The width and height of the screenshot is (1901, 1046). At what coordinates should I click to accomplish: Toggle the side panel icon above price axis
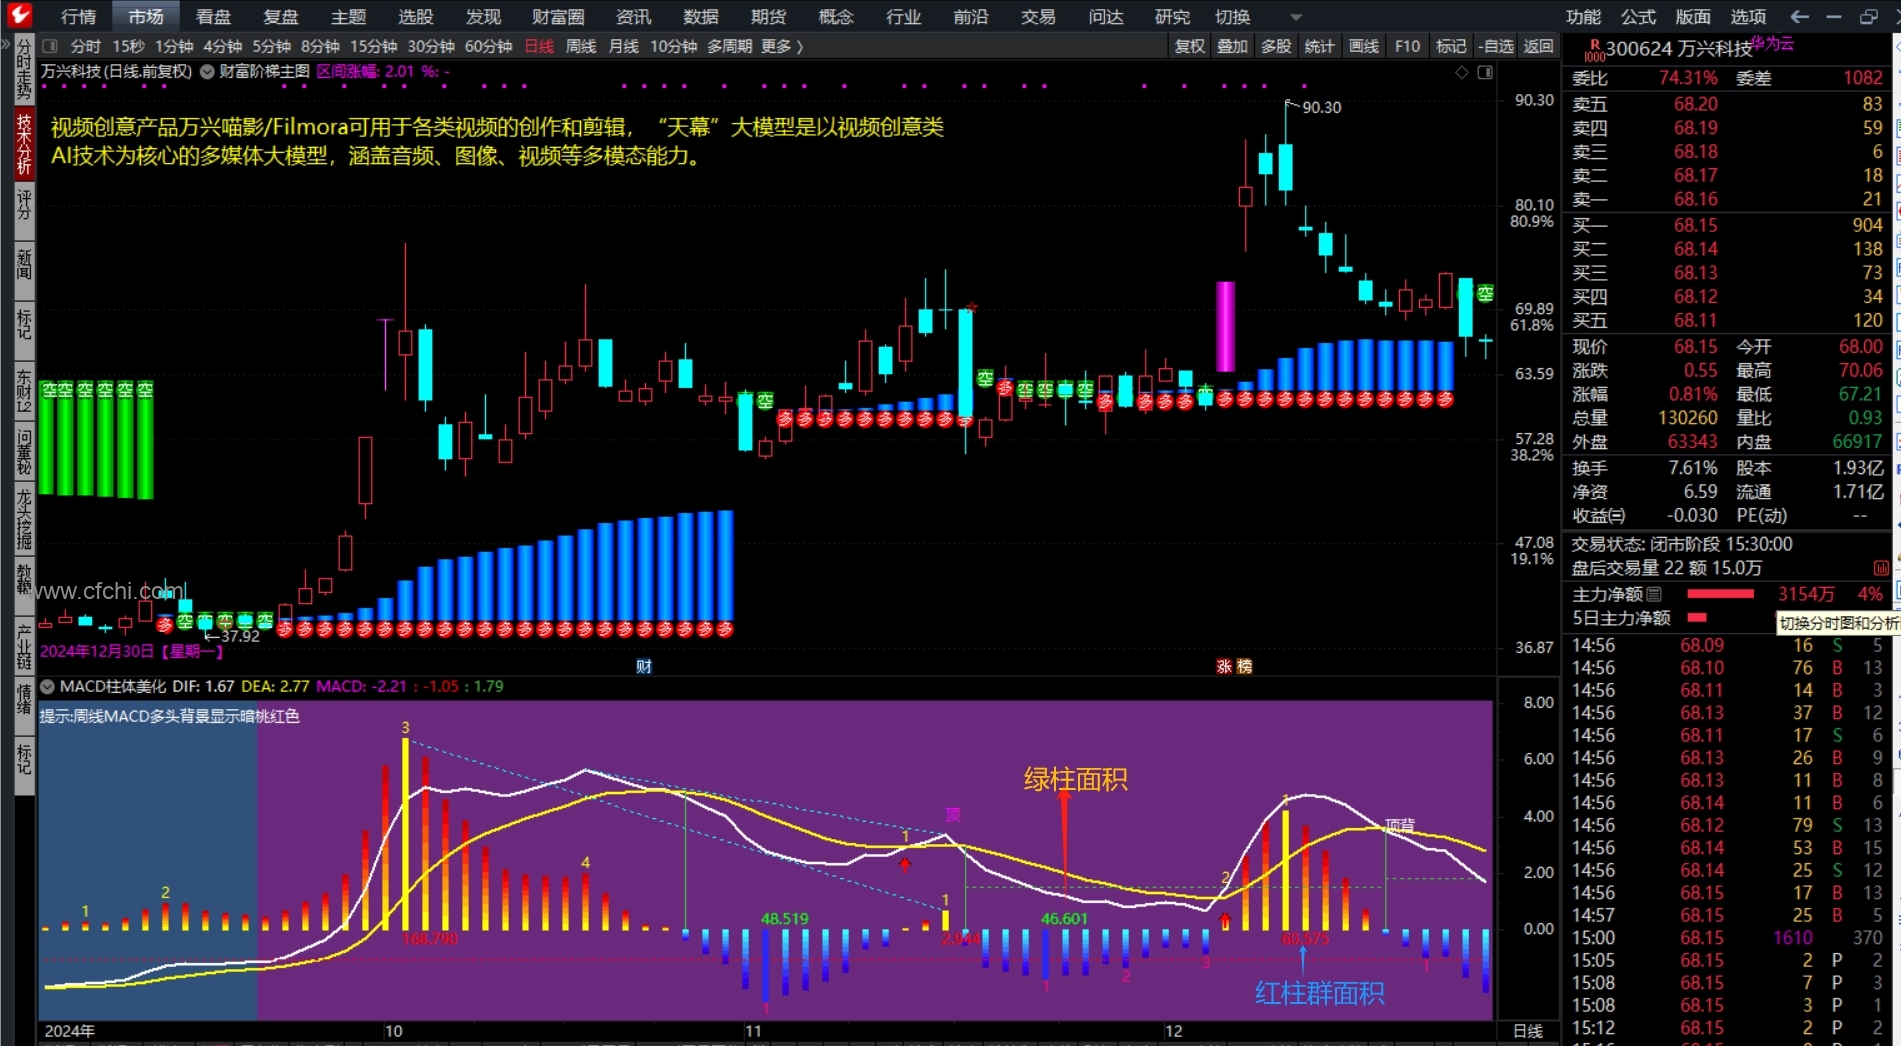(x=1485, y=72)
